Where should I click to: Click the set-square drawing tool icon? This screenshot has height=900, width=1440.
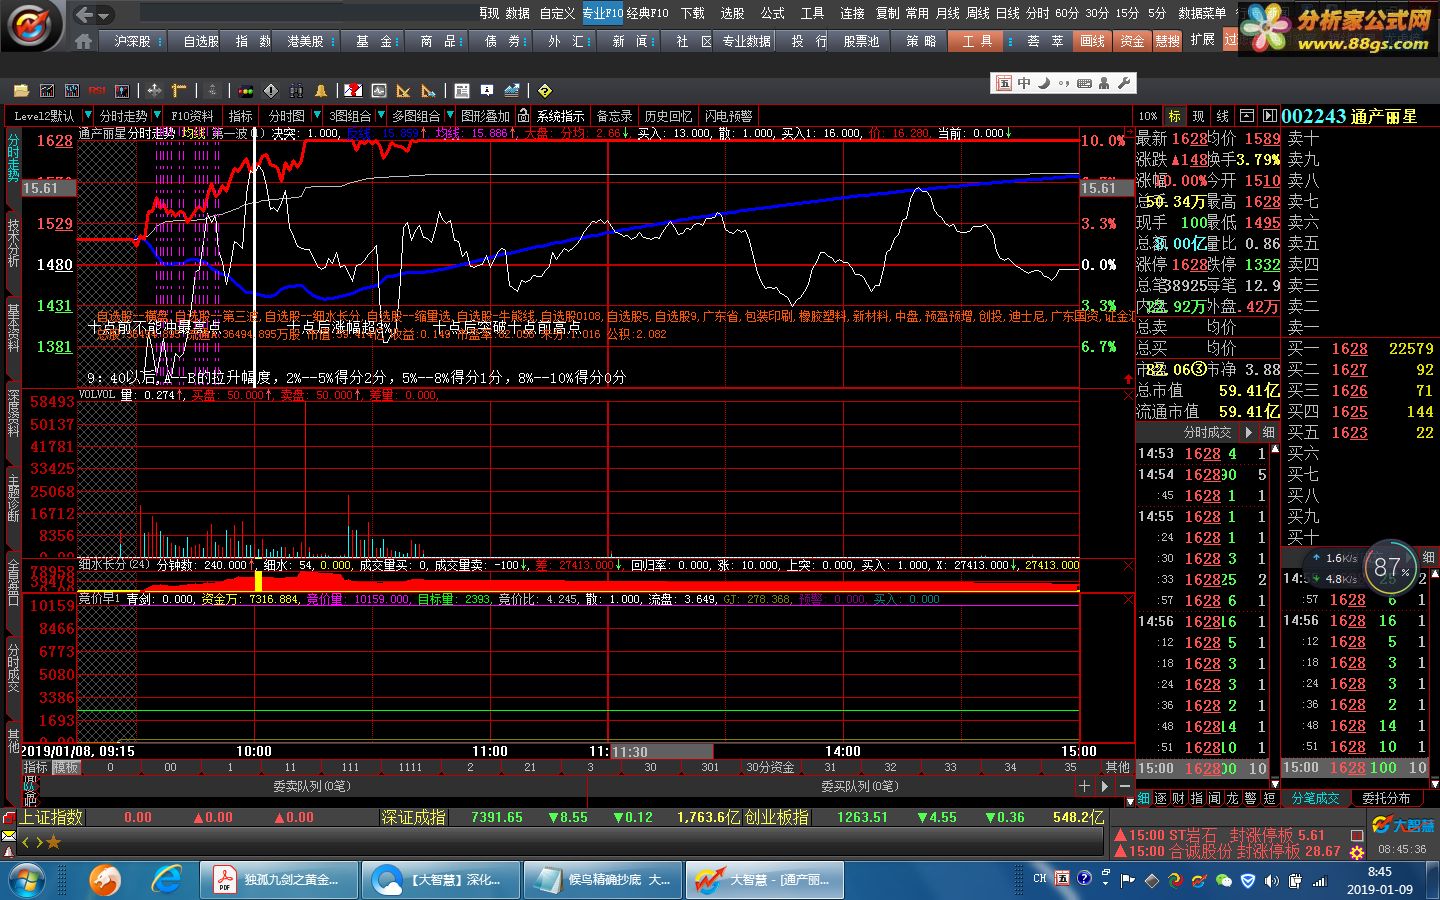pyautogui.click(x=403, y=90)
